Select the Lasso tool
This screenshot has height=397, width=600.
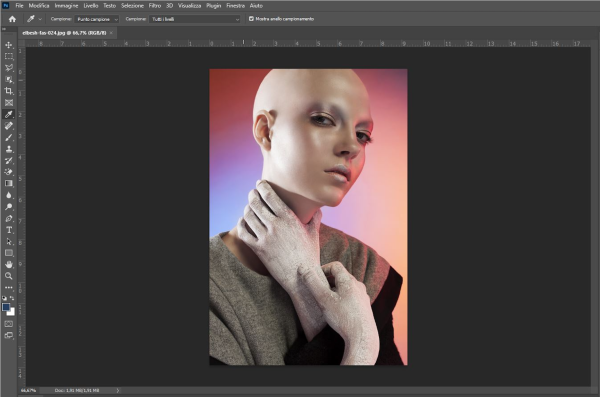(8, 68)
